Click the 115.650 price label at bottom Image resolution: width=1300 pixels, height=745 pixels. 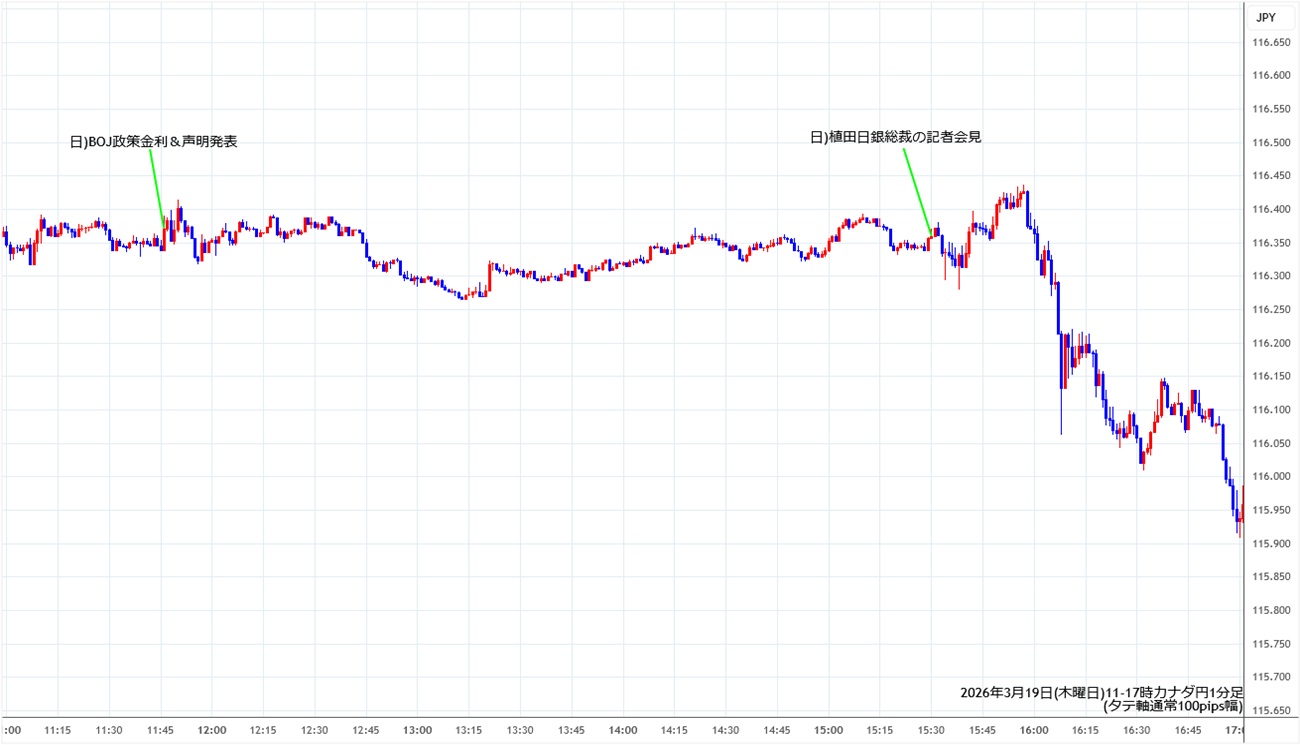click(1271, 710)
